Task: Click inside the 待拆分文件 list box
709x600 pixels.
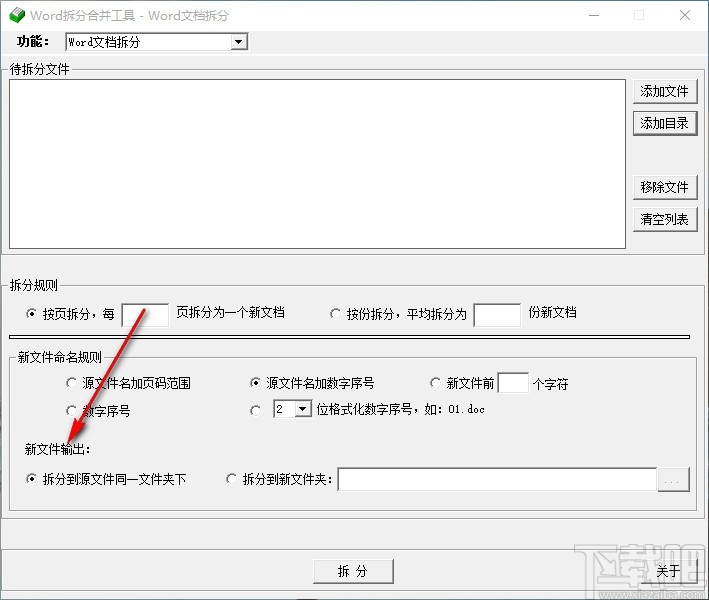Action: coord(317,164)
